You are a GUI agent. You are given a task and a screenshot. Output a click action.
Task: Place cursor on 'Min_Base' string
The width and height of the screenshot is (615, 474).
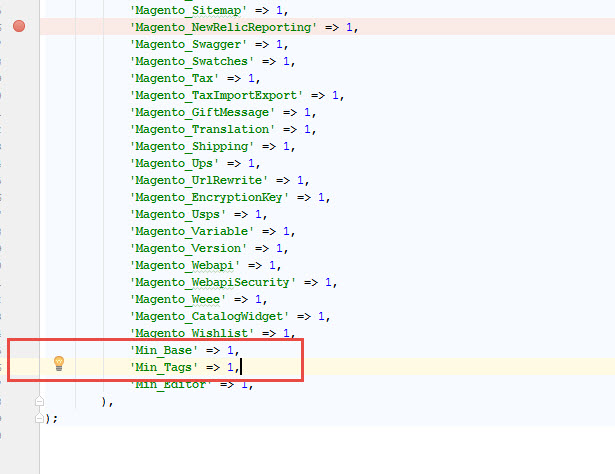[x=164, y=350]
